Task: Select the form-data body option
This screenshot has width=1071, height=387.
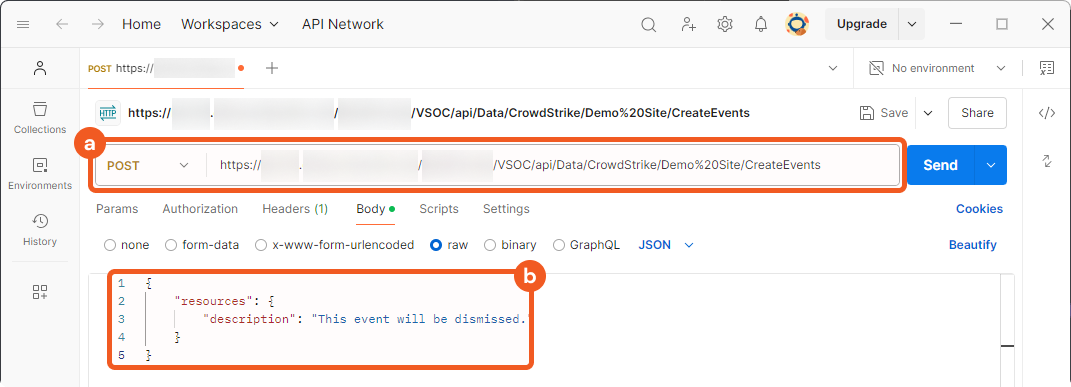Action: [202, 245]
